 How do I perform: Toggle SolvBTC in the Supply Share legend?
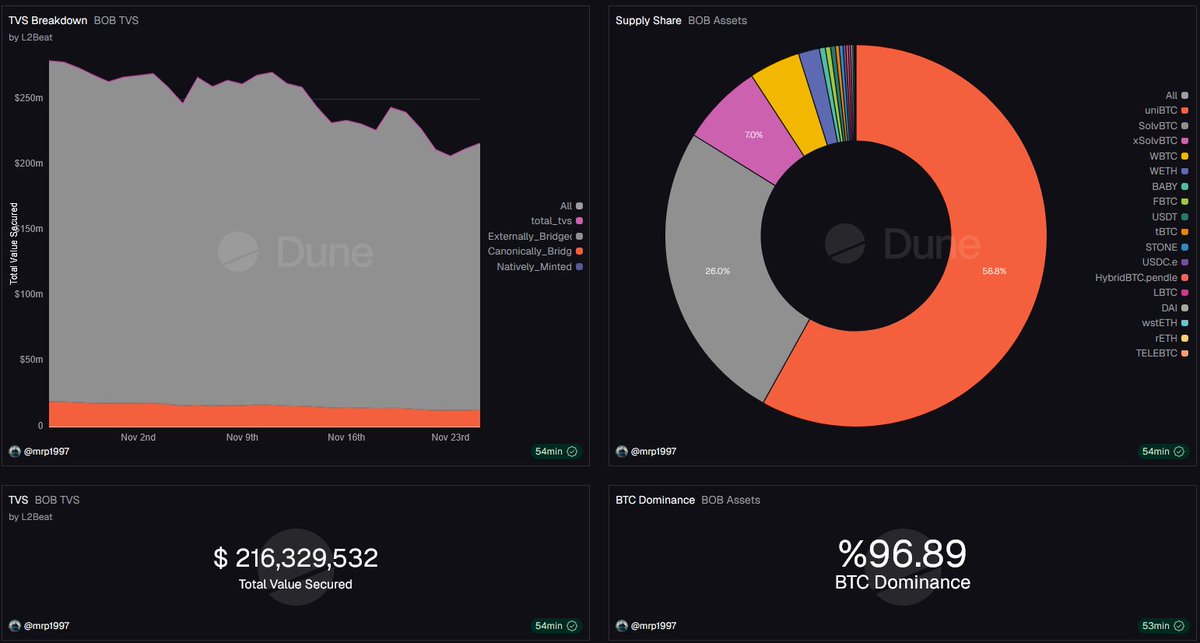1165,126
